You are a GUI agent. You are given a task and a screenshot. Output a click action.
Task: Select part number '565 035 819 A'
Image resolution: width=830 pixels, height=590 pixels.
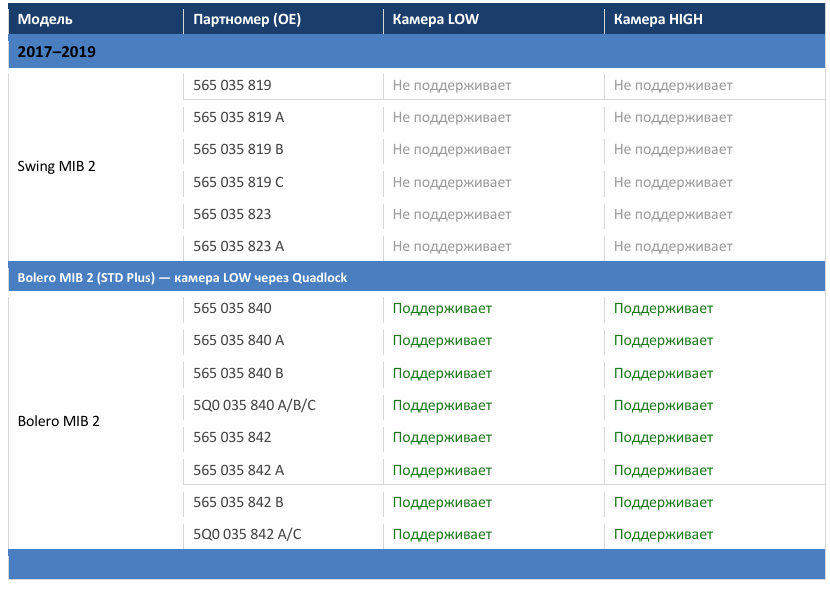tap(238, 117)
